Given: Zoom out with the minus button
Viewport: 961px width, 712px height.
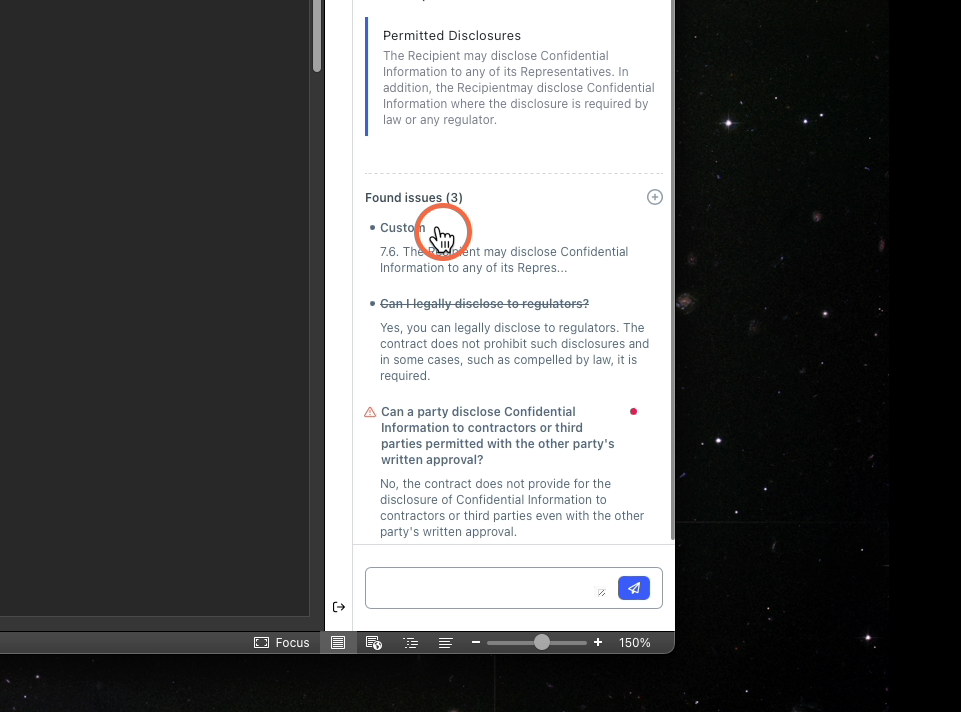Looking at the screenshot, I should coord(476,642).
